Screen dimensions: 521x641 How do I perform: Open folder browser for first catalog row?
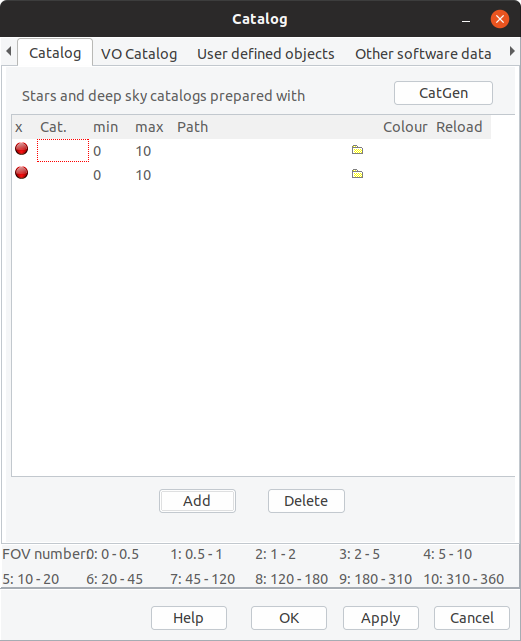click(x=357, y=150)
